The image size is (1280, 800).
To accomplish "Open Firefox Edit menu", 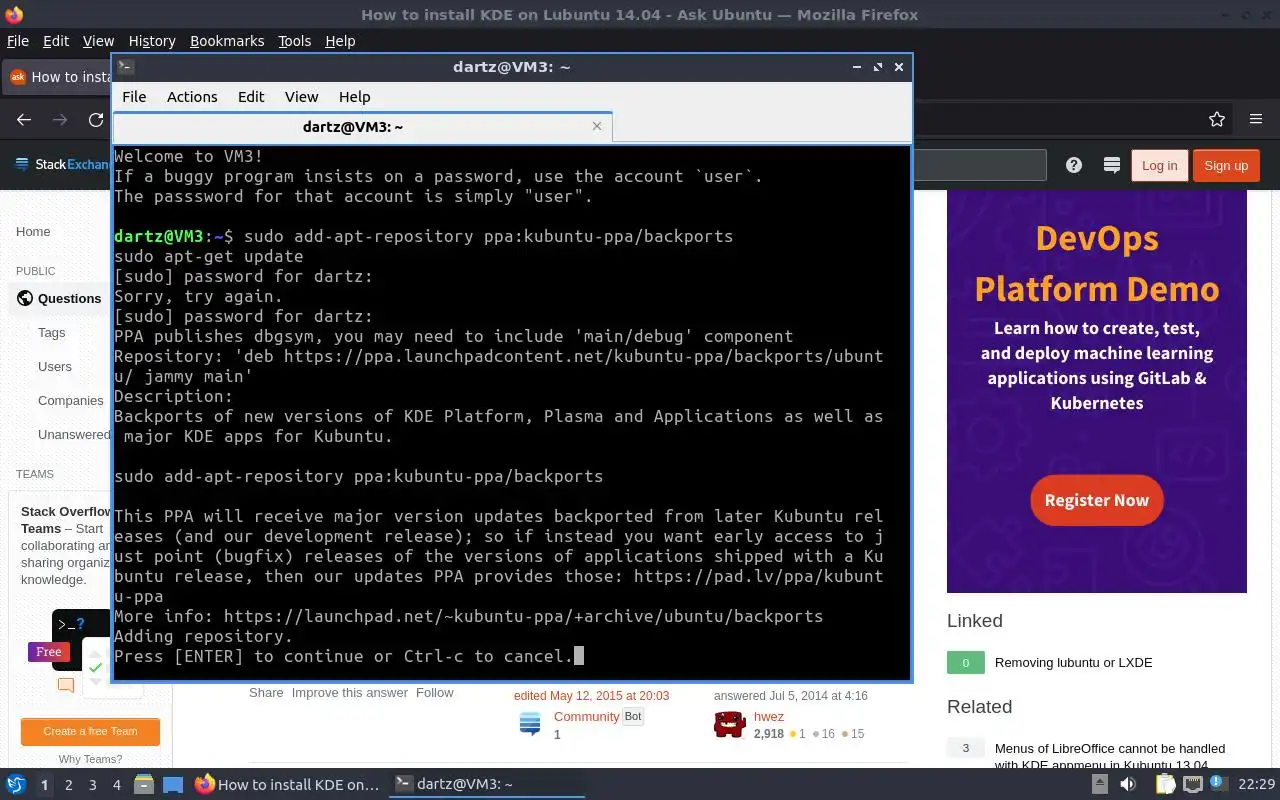I will click(56, 41).
